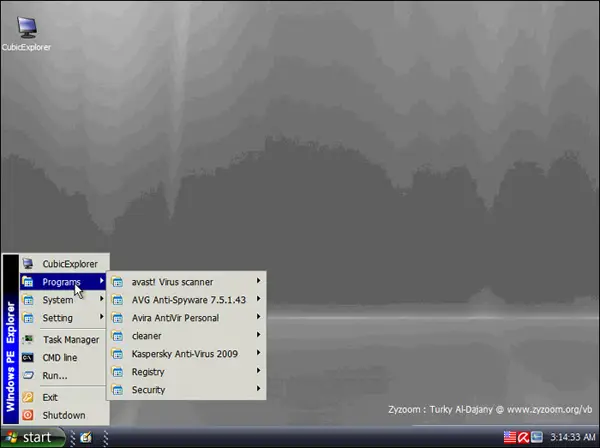The image size is (600, 448).
Task: Expand the Registry submenu arrow
Action: coord(259,370)
